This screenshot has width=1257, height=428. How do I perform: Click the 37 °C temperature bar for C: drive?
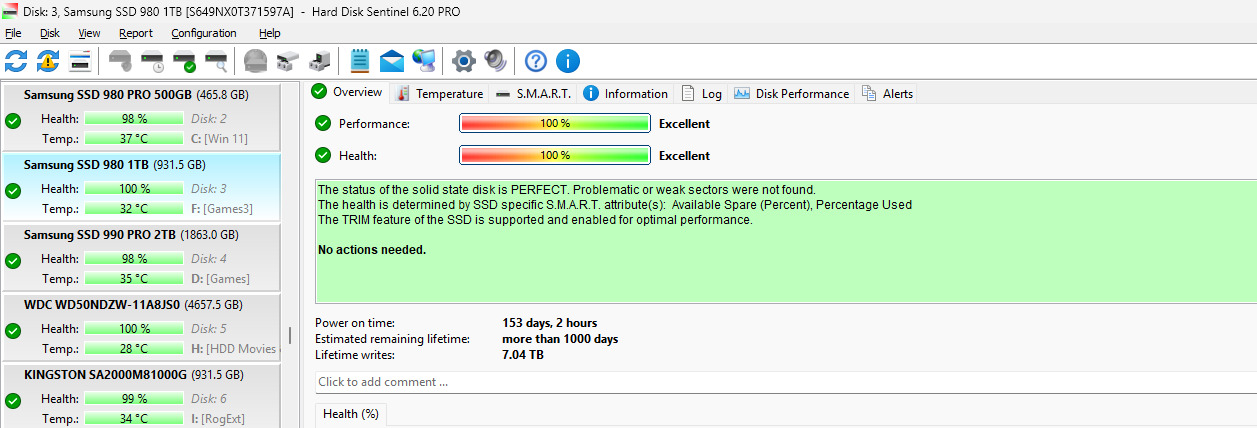click(x=134, y=139)
